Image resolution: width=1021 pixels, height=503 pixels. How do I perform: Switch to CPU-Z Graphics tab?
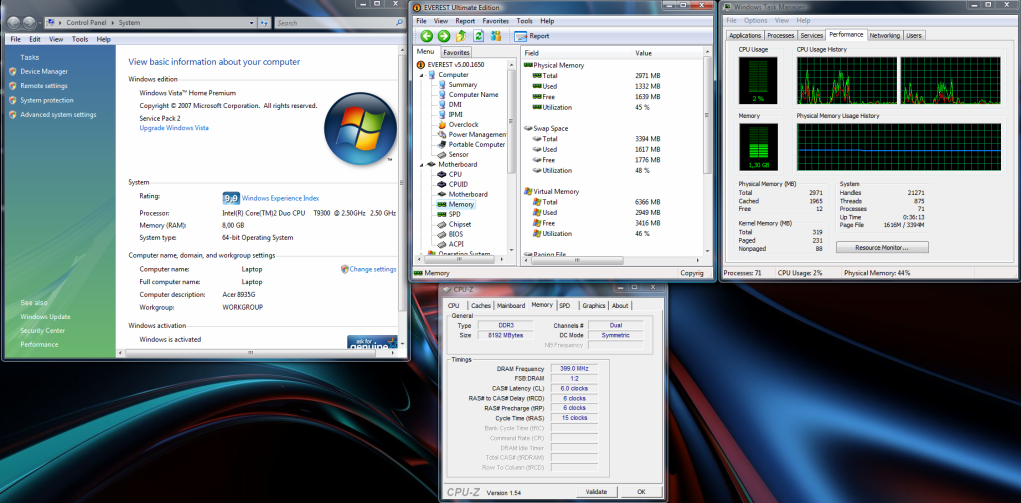[x=594, y=306]
